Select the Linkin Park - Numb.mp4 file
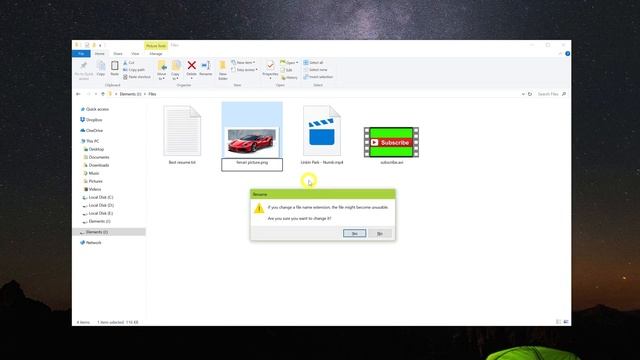 point(322,135)
